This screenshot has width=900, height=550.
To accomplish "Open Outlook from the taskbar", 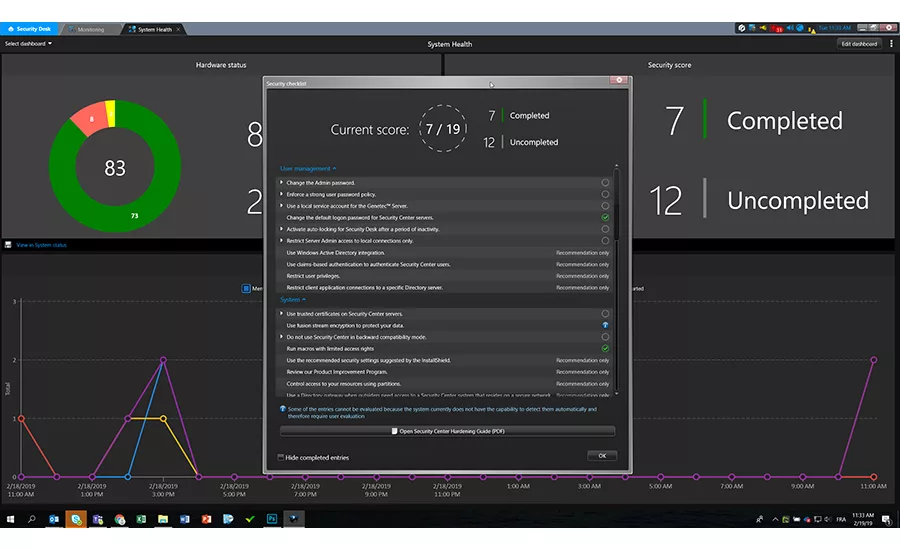I will click(x=54, y=519).
